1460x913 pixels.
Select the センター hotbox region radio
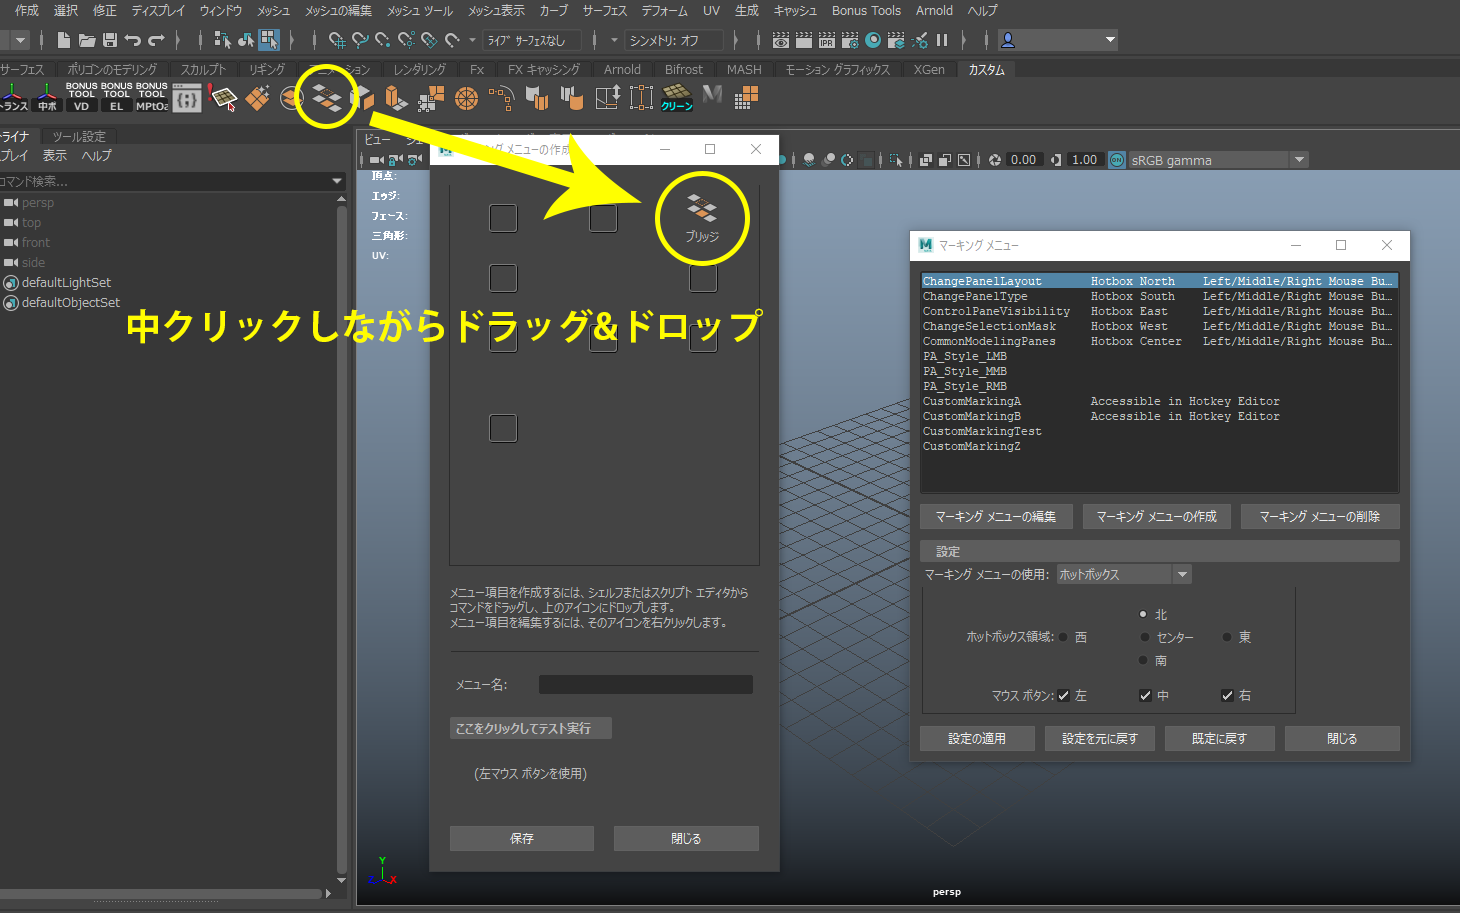tap(1145, 637)
